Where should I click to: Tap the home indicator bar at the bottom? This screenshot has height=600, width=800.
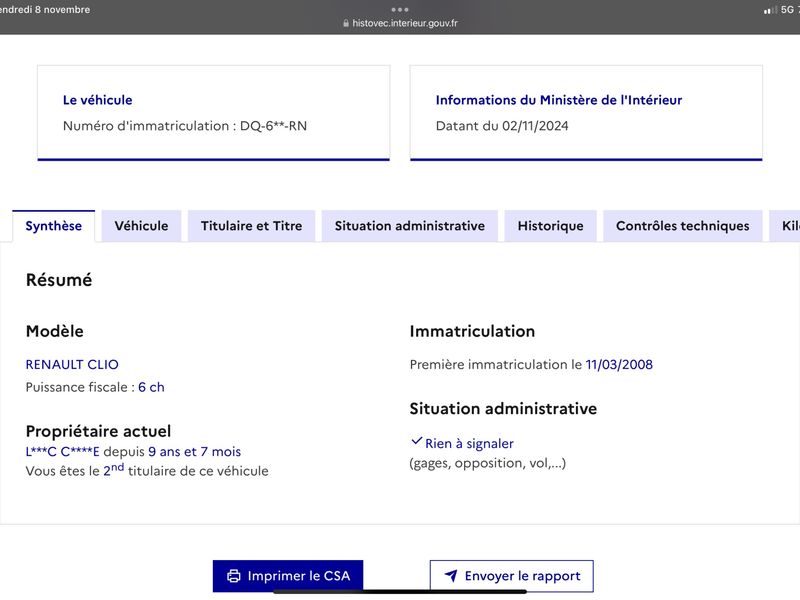(400, 592)
